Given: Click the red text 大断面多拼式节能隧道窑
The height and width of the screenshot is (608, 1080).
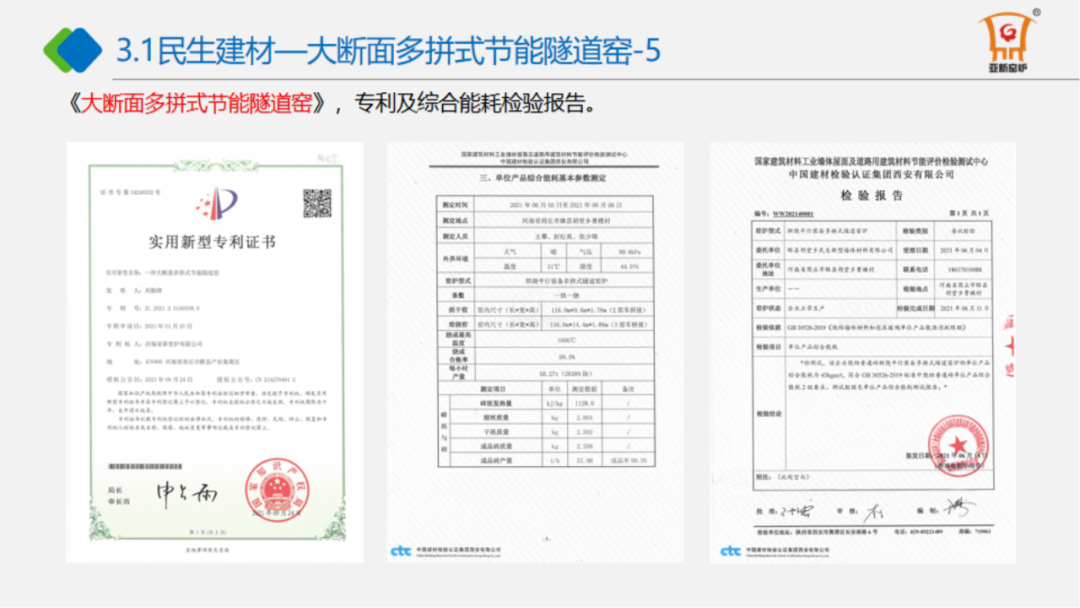Looking at the screenshot, I should pos(200,103).
